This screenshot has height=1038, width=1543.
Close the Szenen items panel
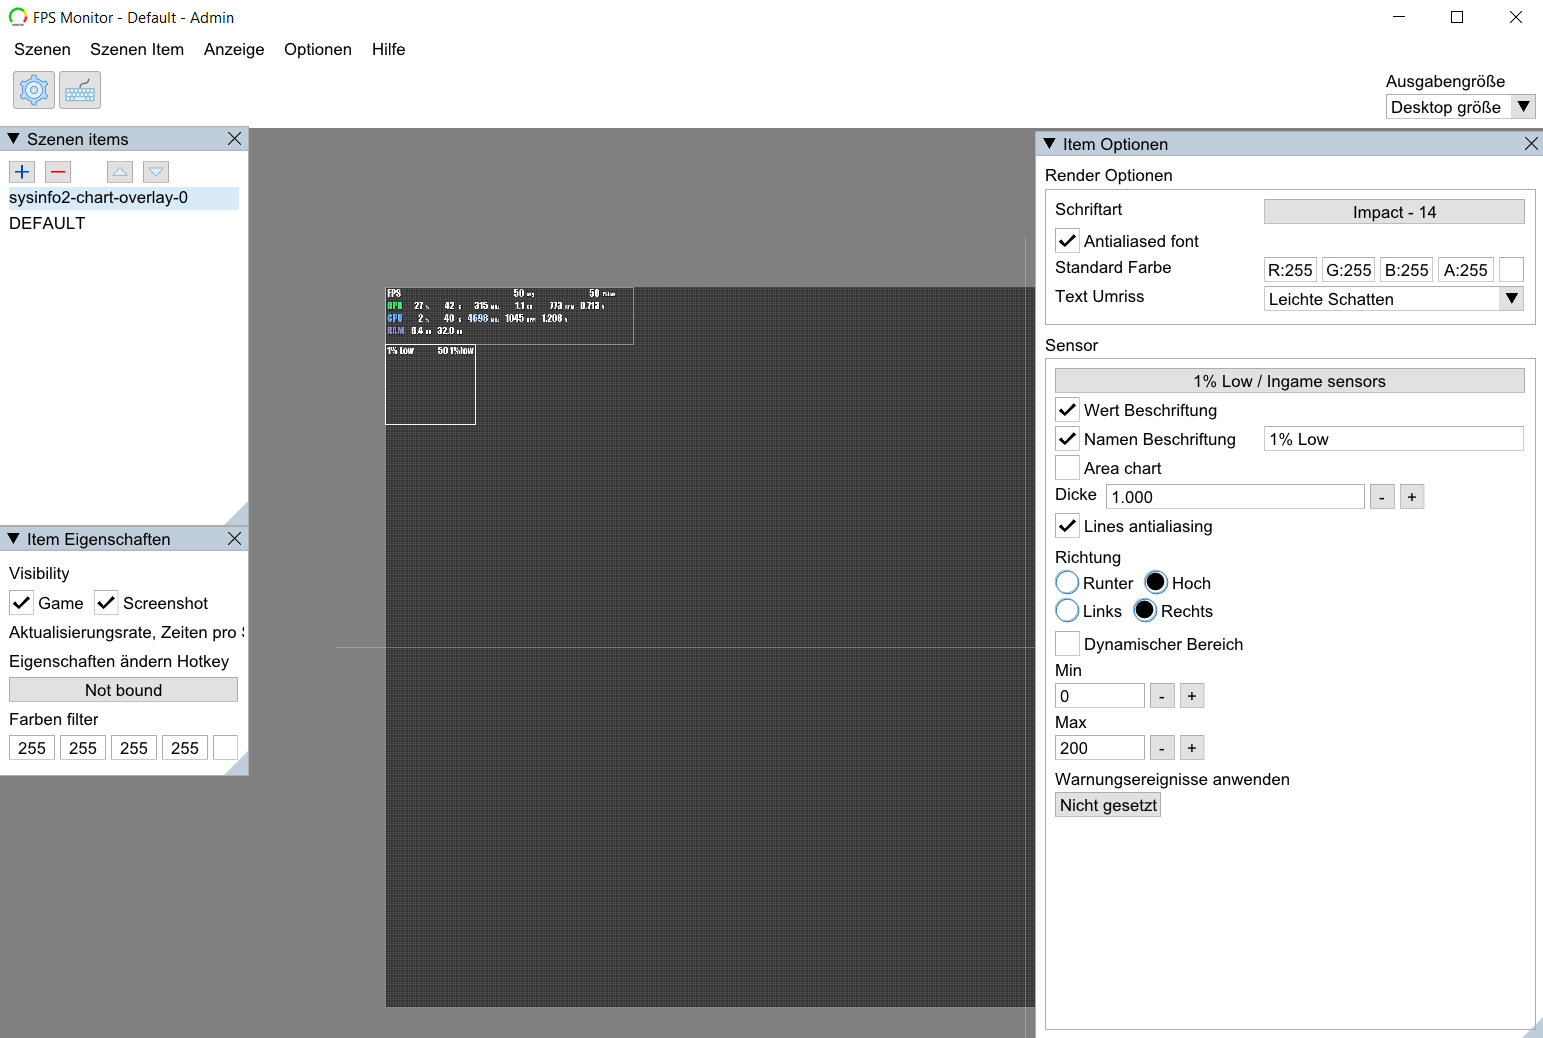coord(234,139)
